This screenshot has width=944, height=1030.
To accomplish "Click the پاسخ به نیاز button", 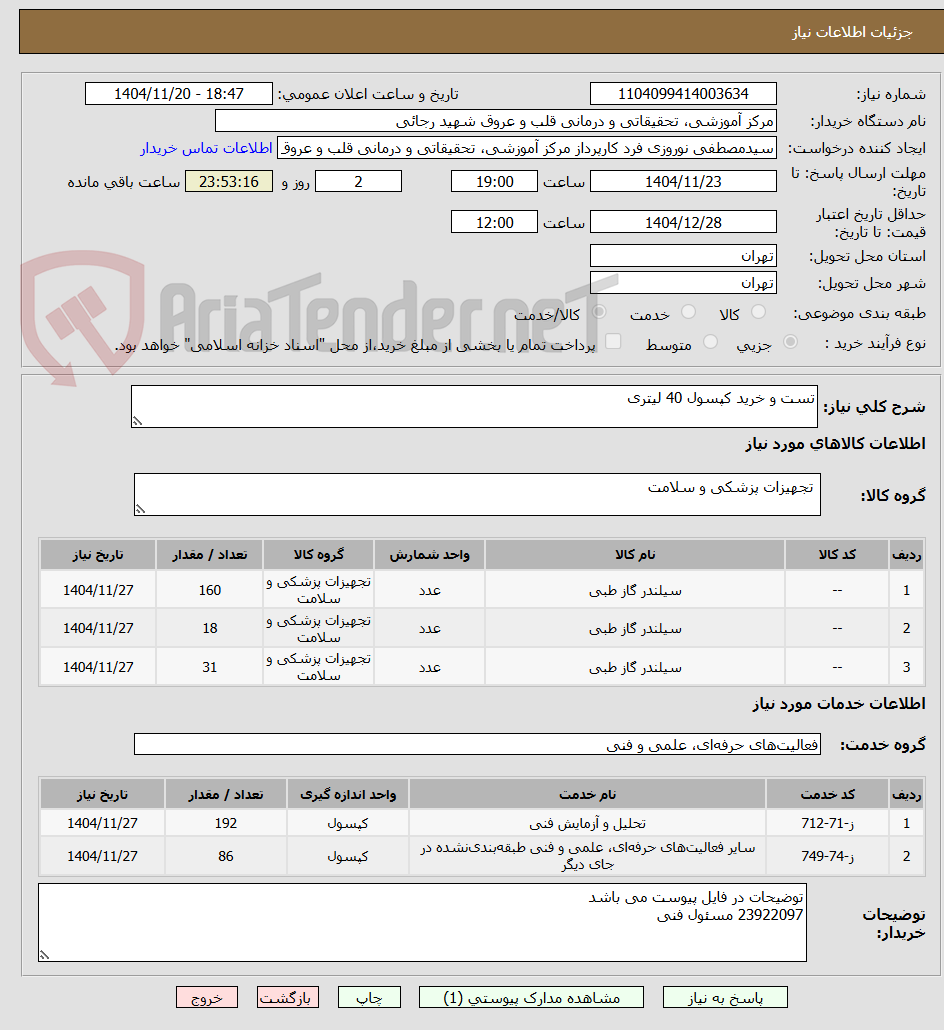I will click(725, 997).
